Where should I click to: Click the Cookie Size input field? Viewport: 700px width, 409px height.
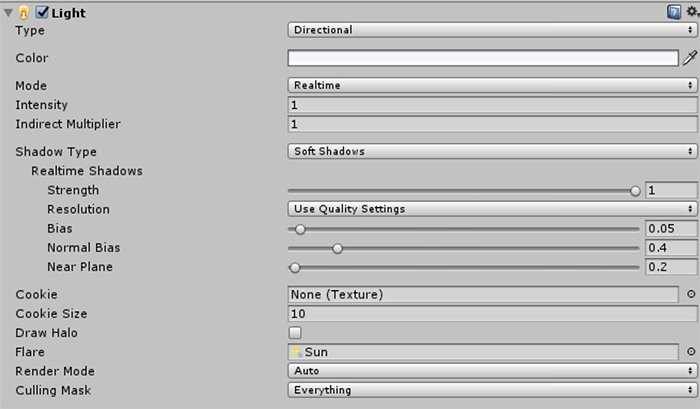[492, 314]
